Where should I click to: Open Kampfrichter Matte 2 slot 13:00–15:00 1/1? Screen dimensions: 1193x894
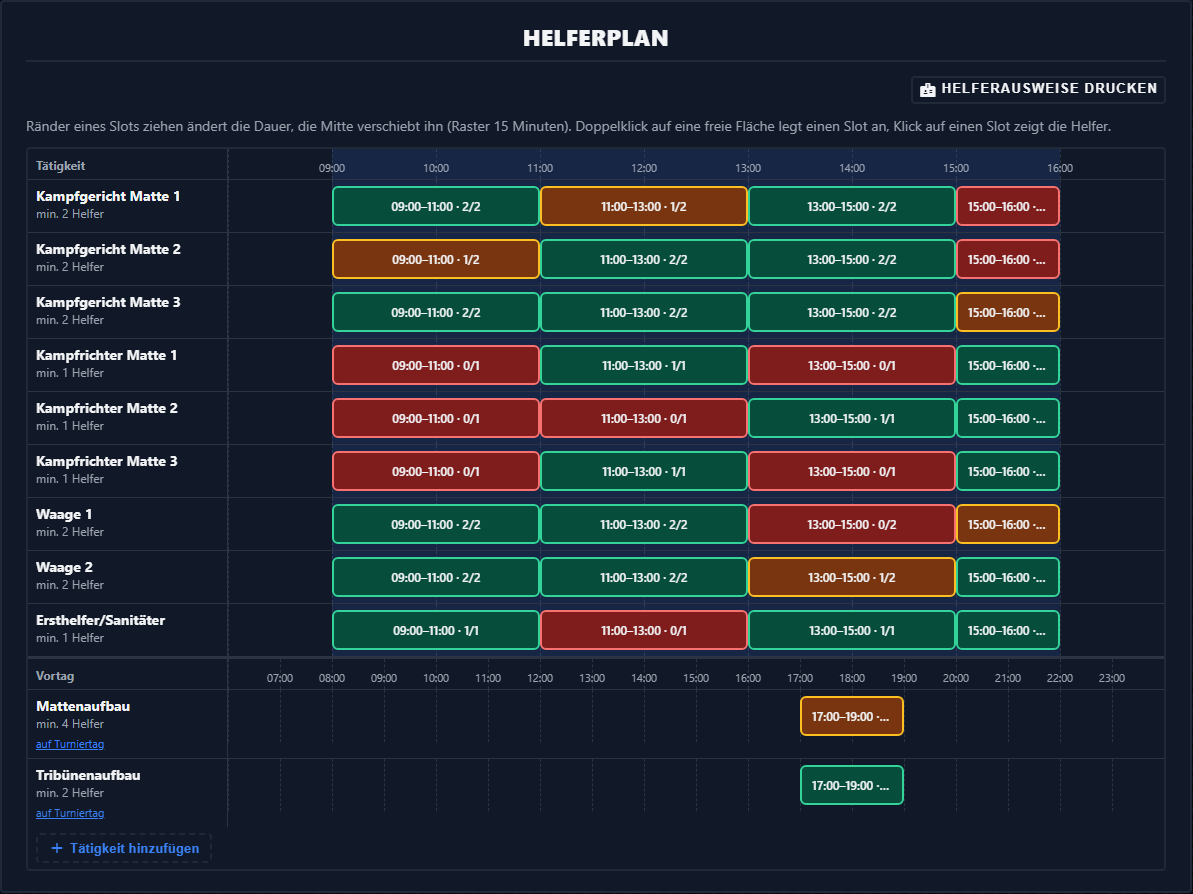tap(851, 418)
